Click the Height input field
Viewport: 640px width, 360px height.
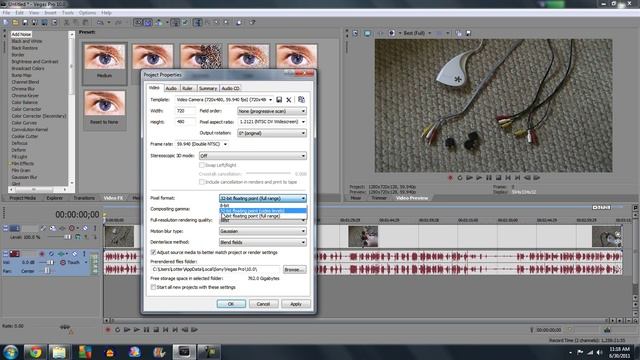tap(185, 122)
